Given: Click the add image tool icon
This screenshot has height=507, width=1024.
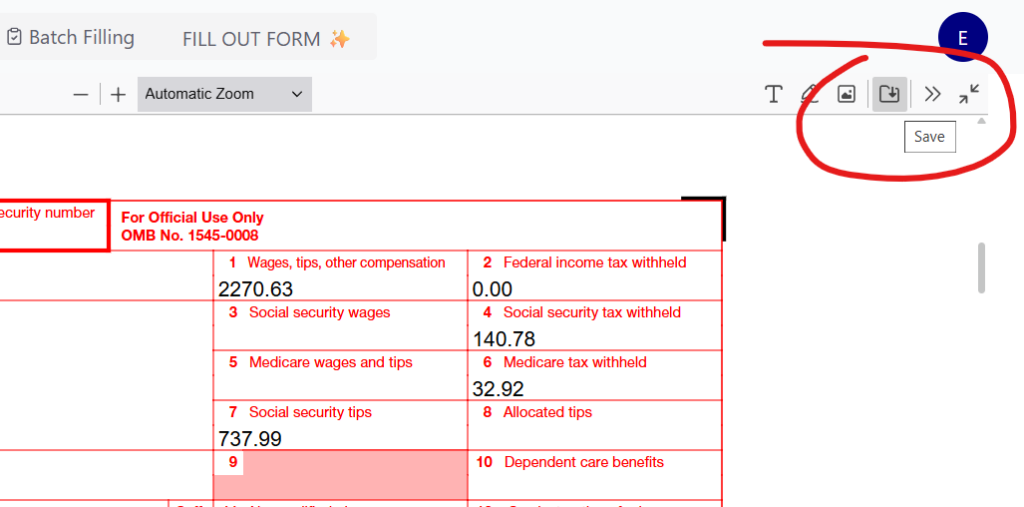Looking at the screenshot, I should pos(846,94).
